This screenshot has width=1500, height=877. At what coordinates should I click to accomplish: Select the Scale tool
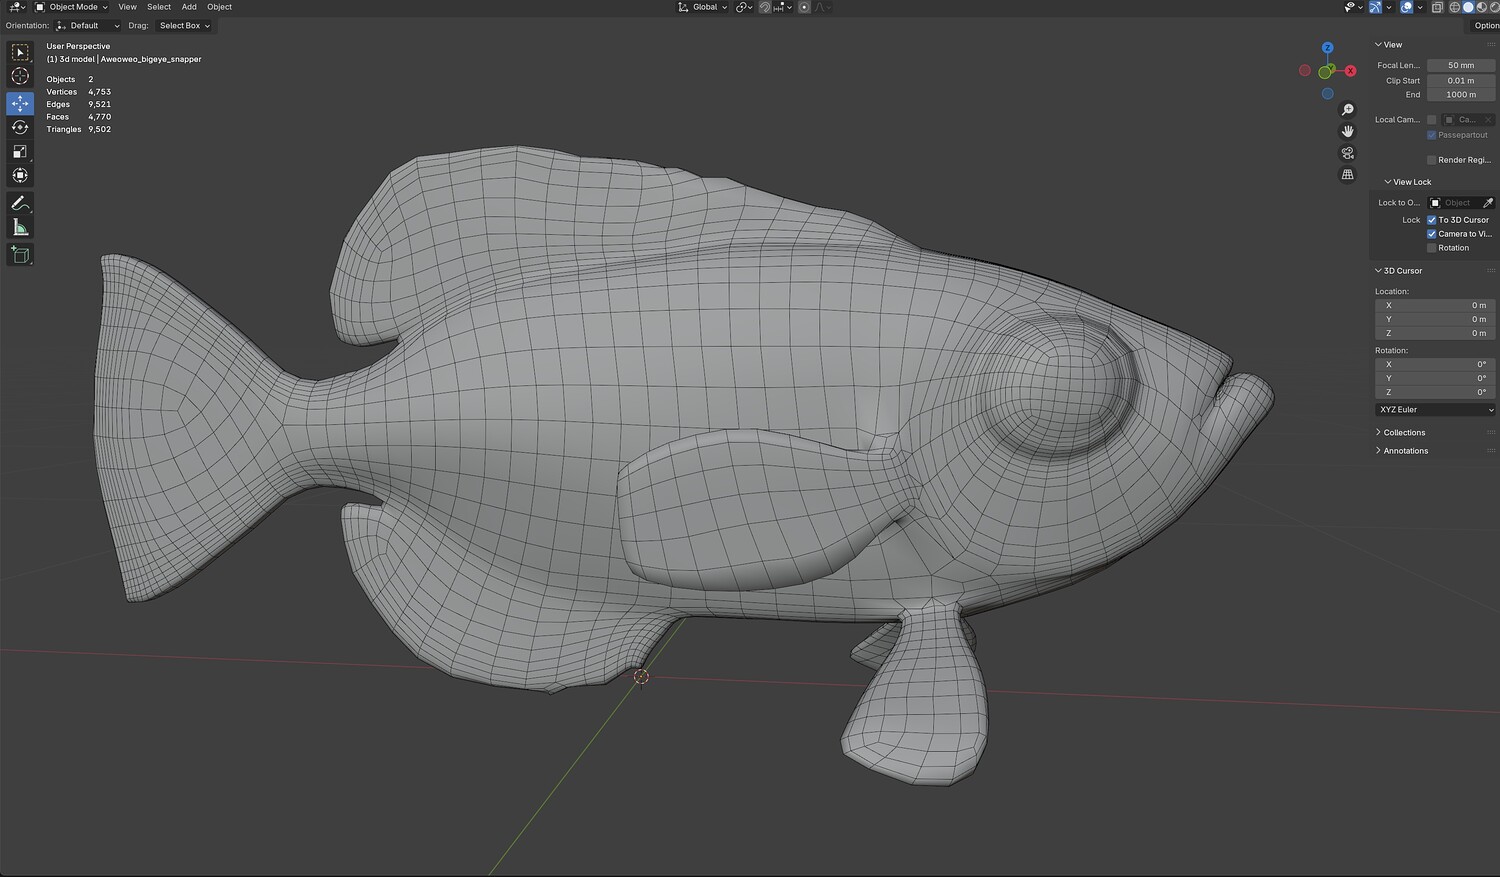coord(20,151)
